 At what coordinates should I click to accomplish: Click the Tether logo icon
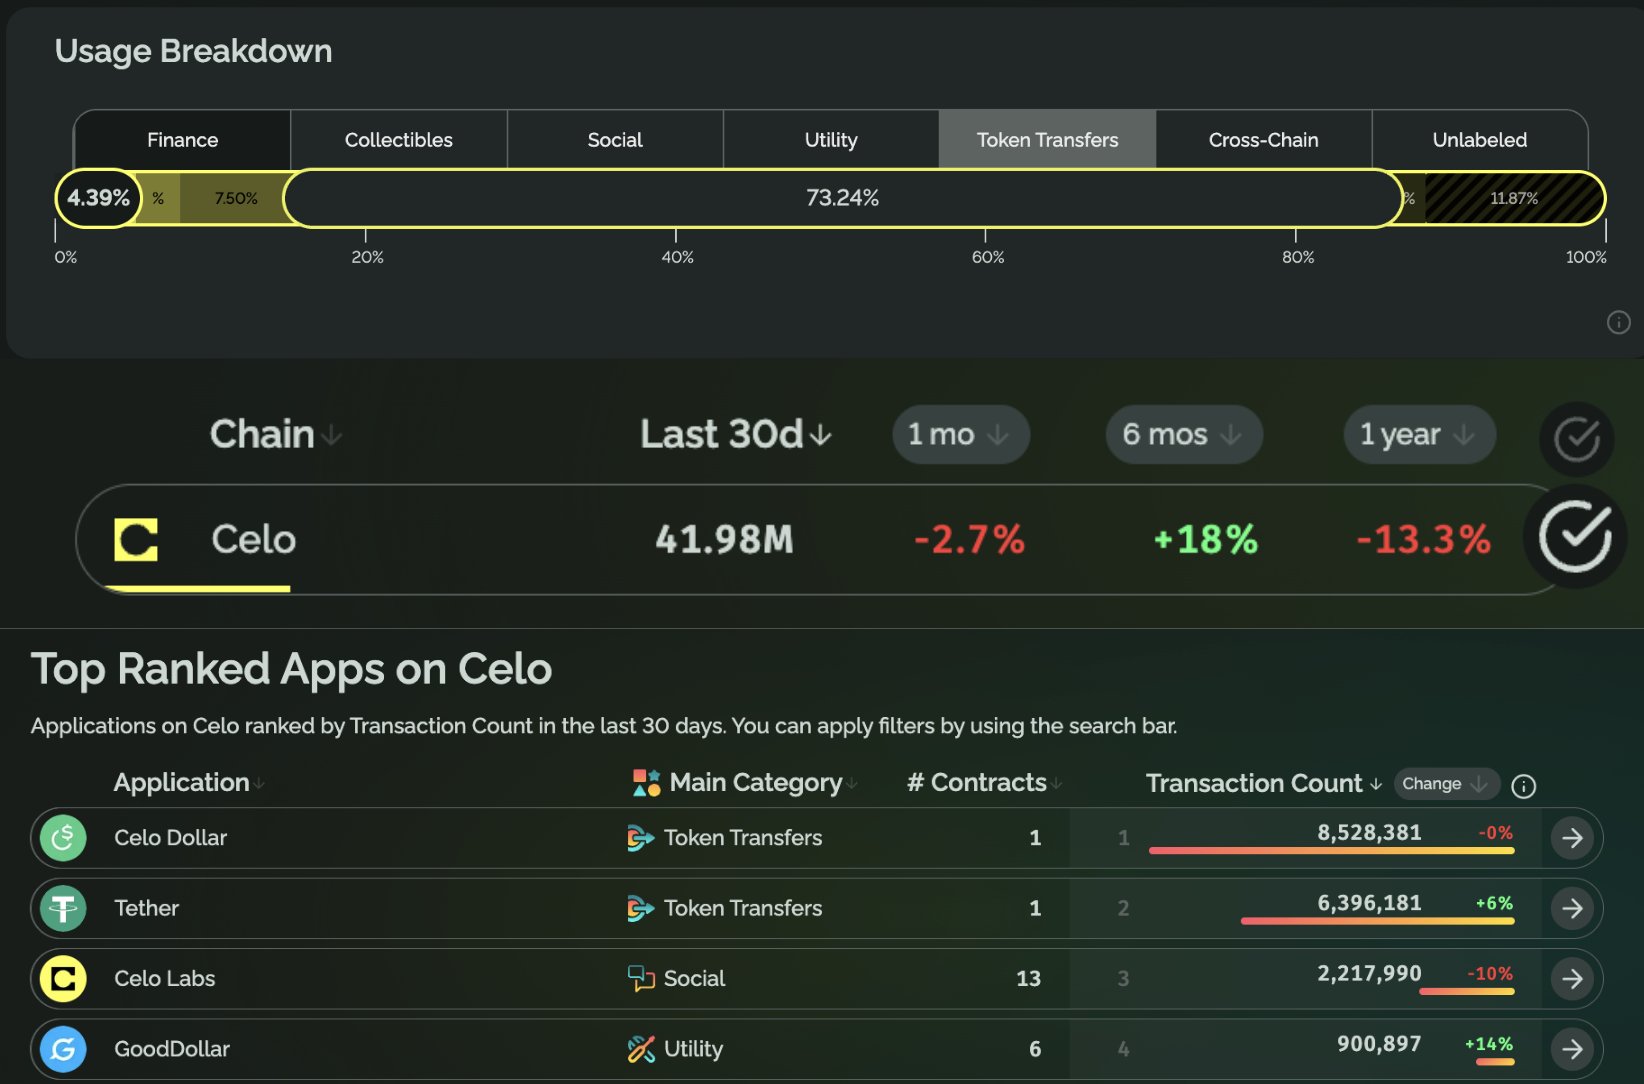[x=63, y=908]
